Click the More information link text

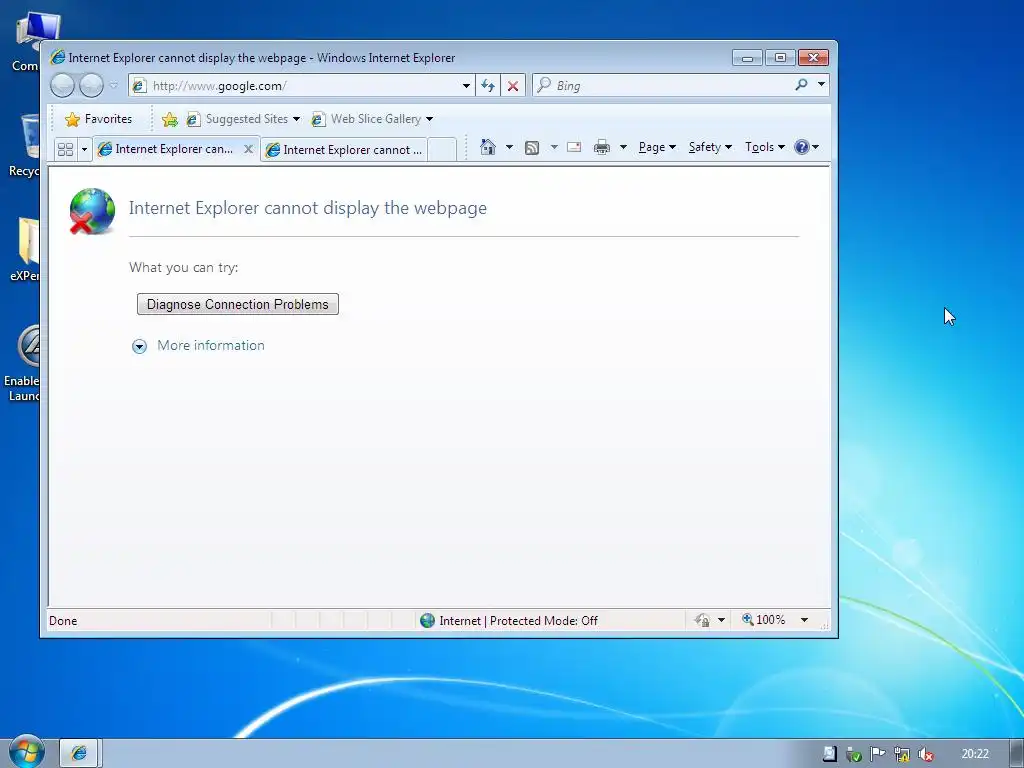tap(211, 345)
